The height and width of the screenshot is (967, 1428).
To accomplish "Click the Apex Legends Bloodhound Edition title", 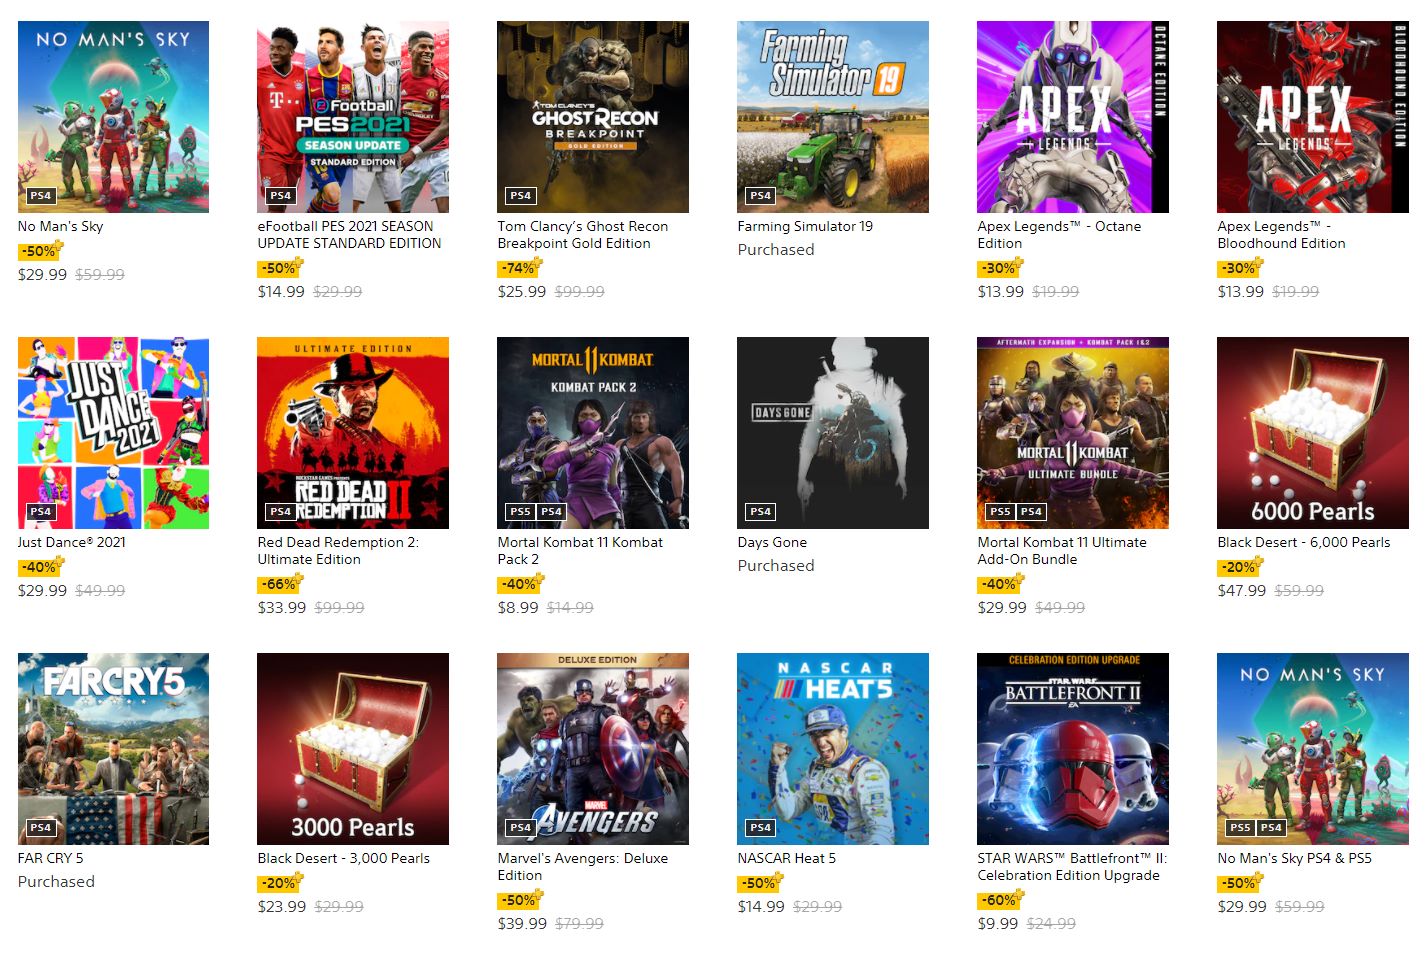I will point(1281,235).
